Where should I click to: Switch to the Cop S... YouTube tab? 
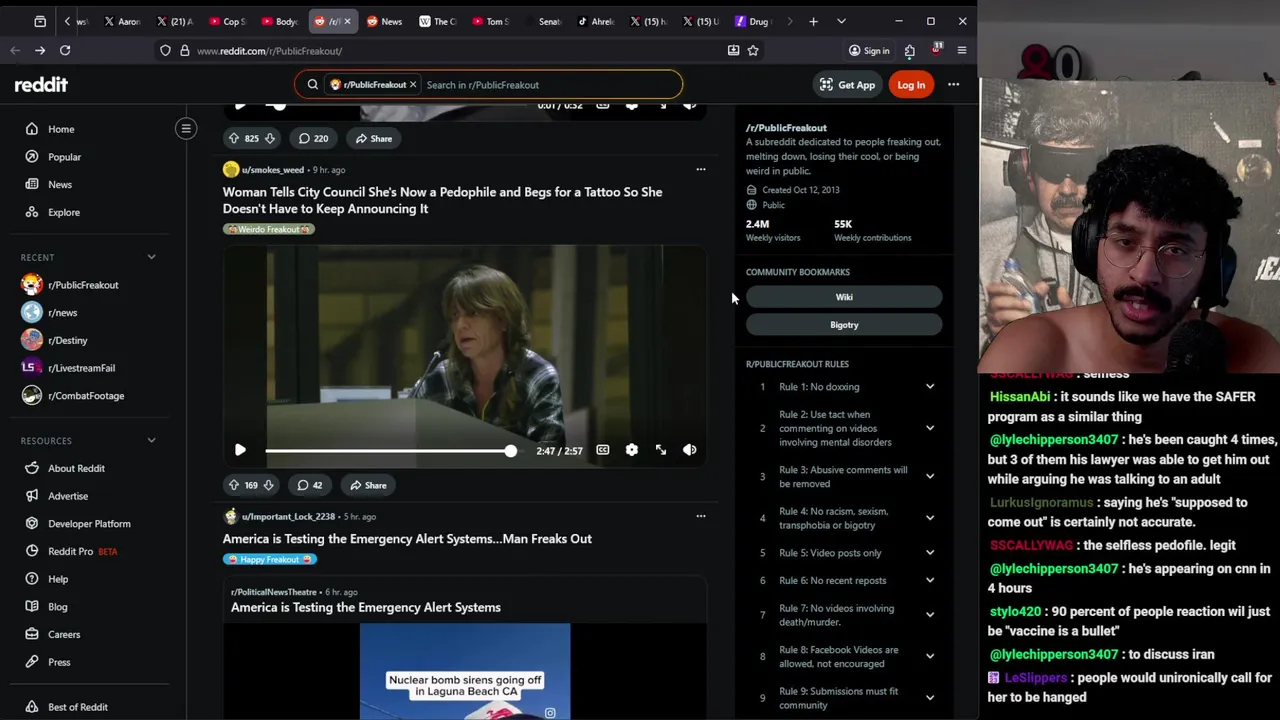pyautogui.click(x=228, y=21)
